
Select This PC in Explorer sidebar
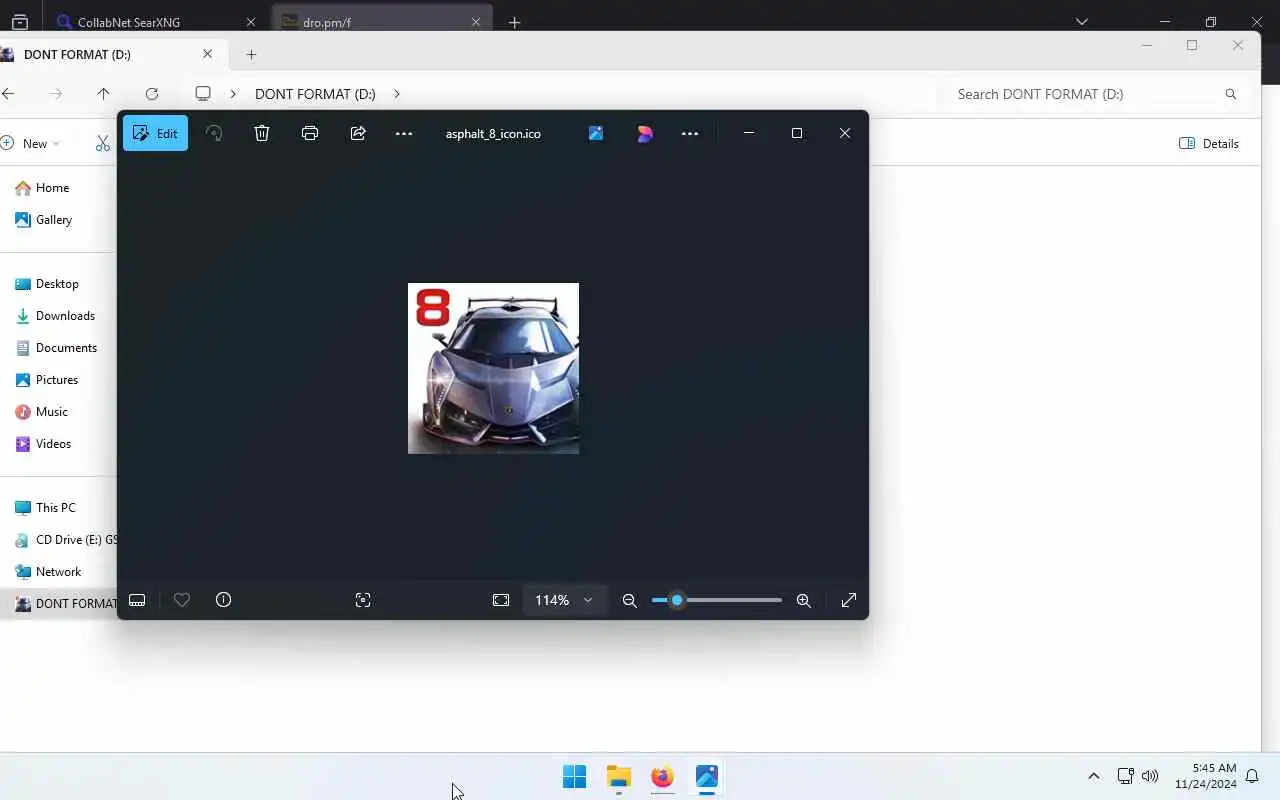(x=46, y=507)
